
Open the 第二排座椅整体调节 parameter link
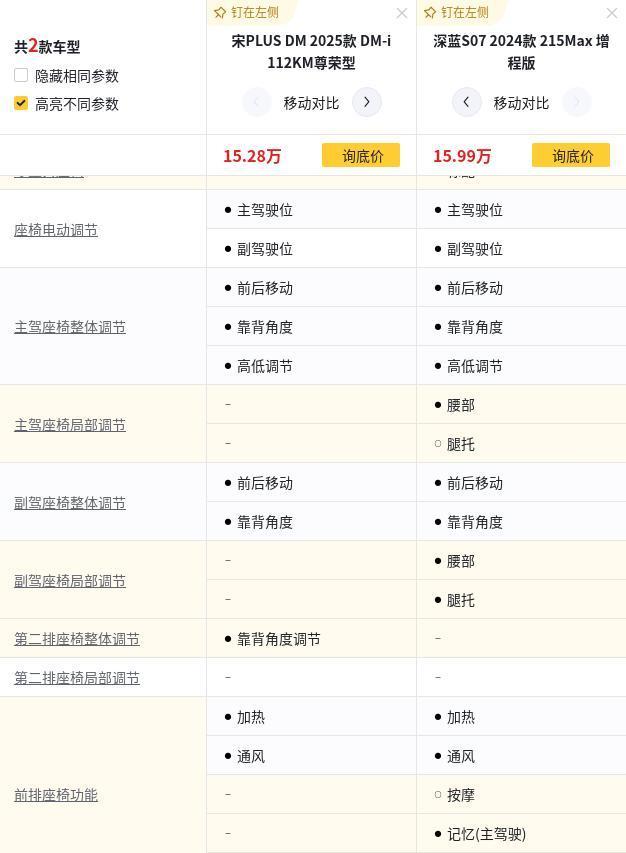coord(77,639)
